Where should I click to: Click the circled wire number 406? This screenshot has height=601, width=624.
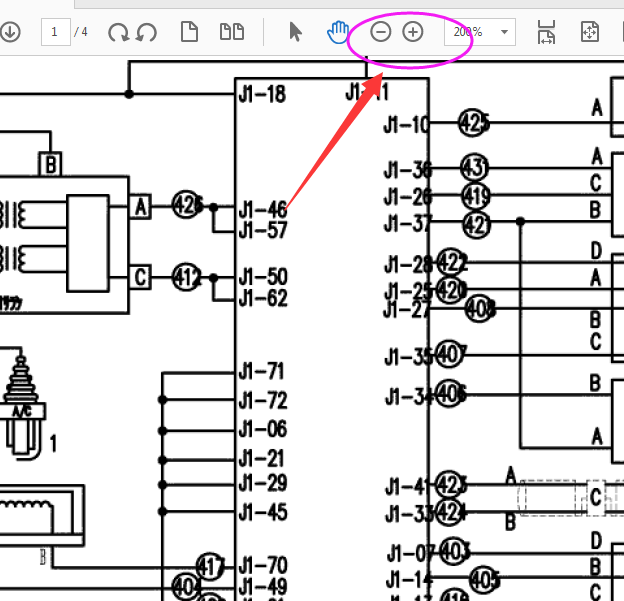tap(450, 394)
